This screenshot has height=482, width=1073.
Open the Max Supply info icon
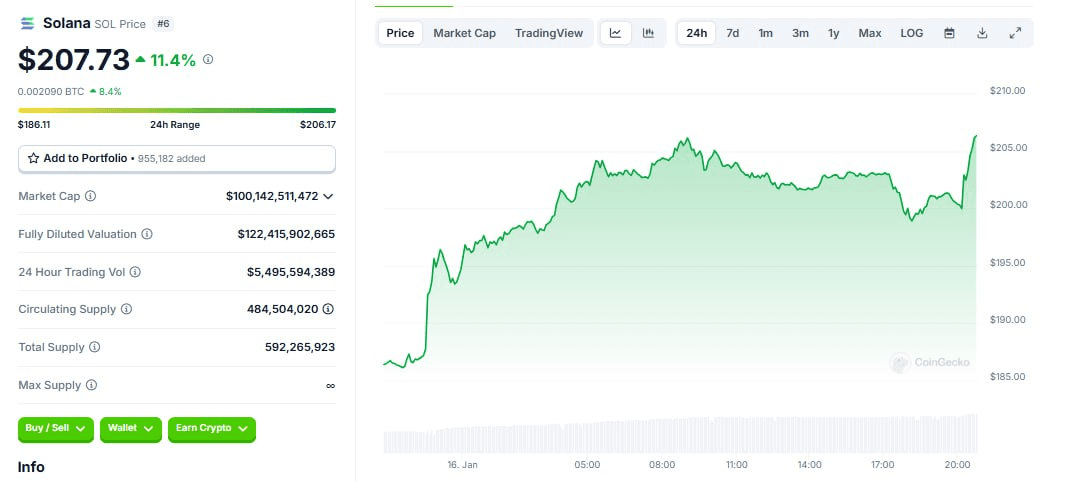pyautogui.click(x=91, y=385)
